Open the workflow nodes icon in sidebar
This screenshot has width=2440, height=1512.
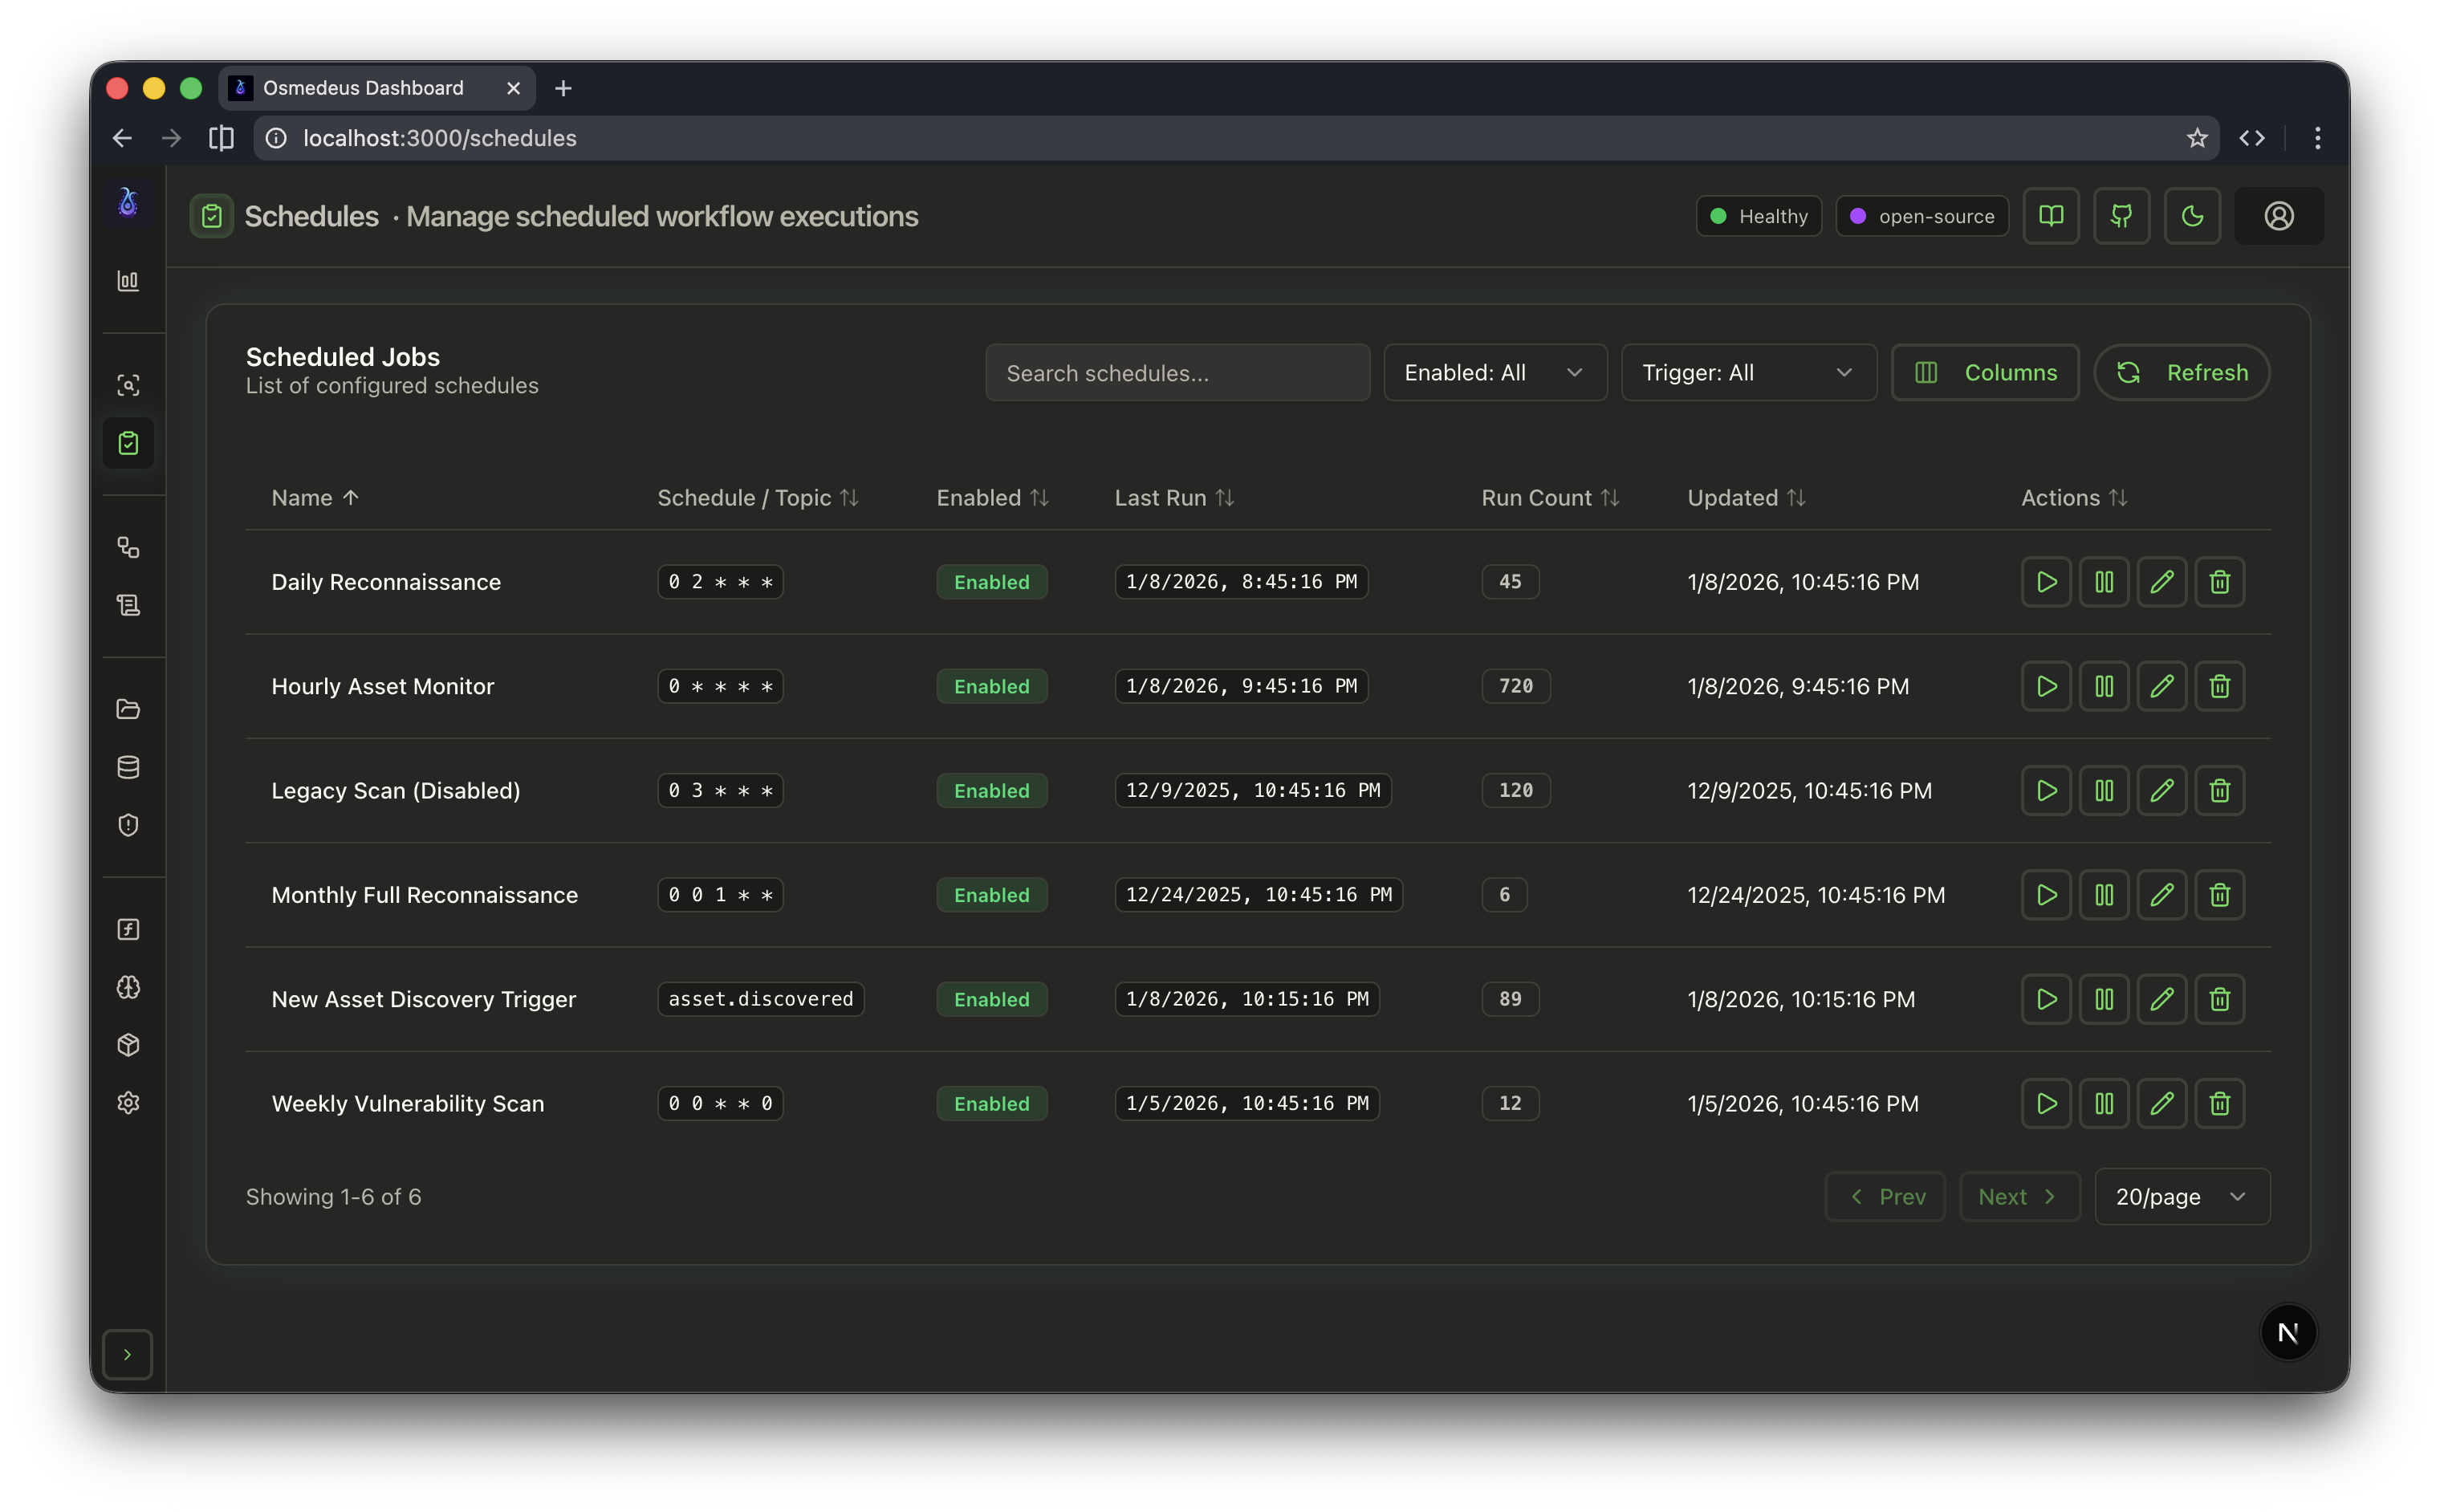tap(128, 547)
